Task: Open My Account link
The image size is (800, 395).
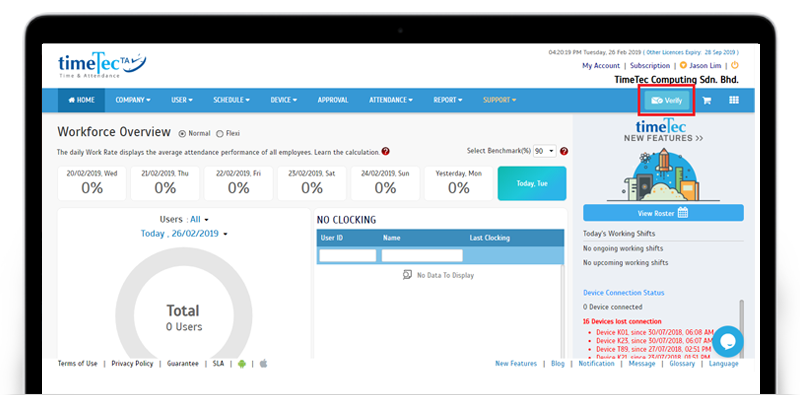Action: point(601,66)
